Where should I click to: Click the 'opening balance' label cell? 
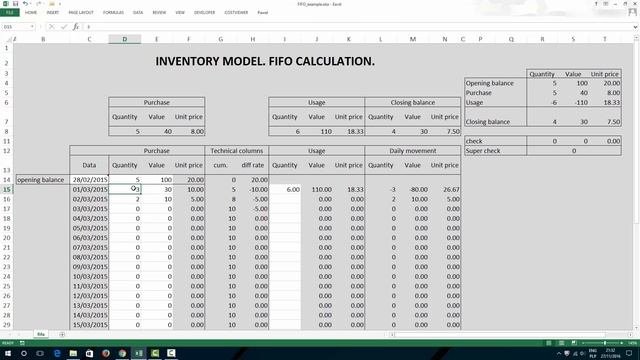43,180
